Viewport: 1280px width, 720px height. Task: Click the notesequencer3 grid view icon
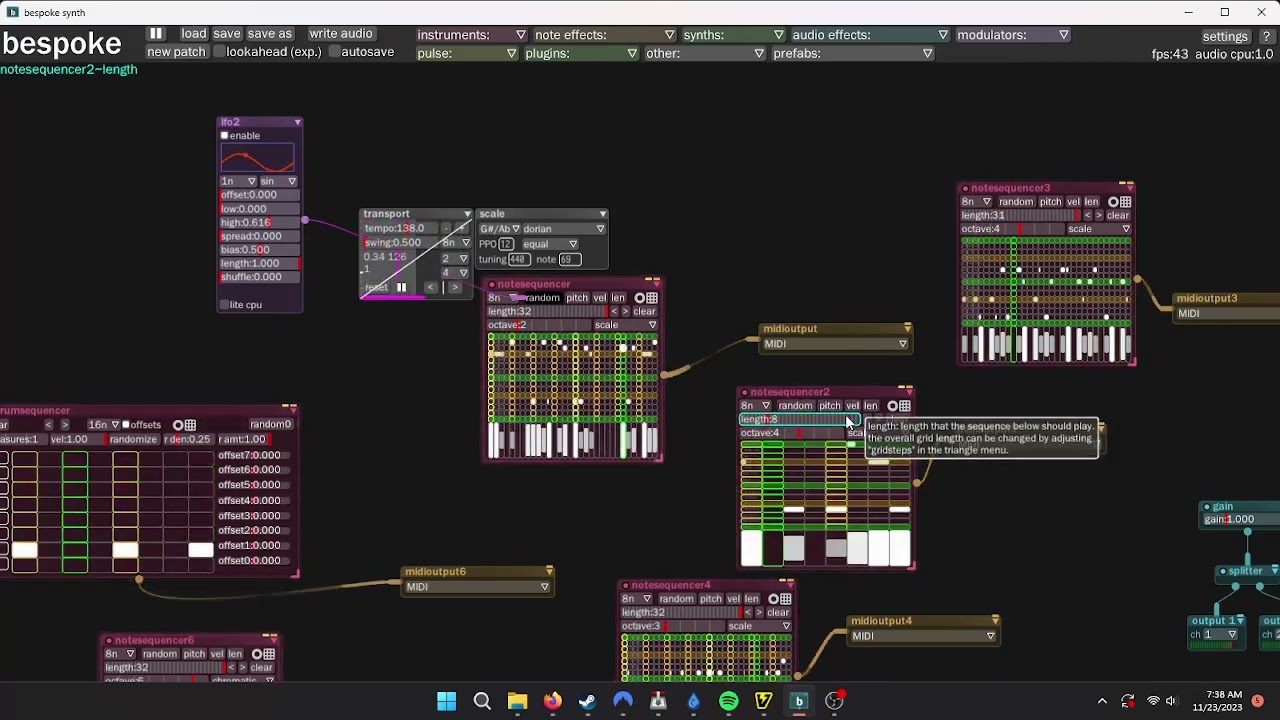[x=1125, y=202]
